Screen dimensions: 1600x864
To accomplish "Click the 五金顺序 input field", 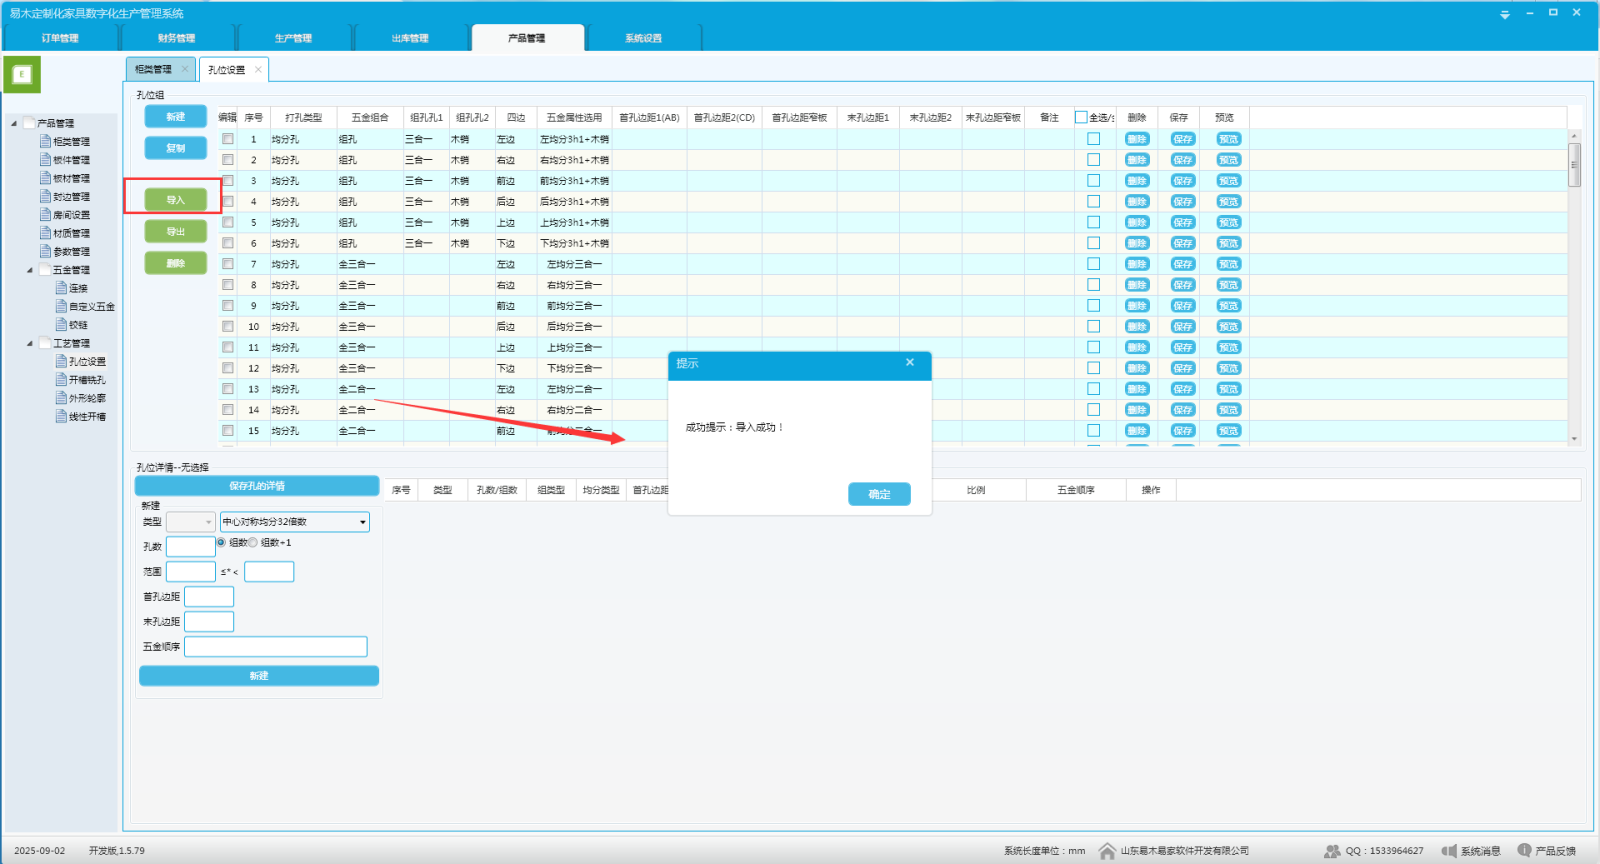I will pos(275,647).
